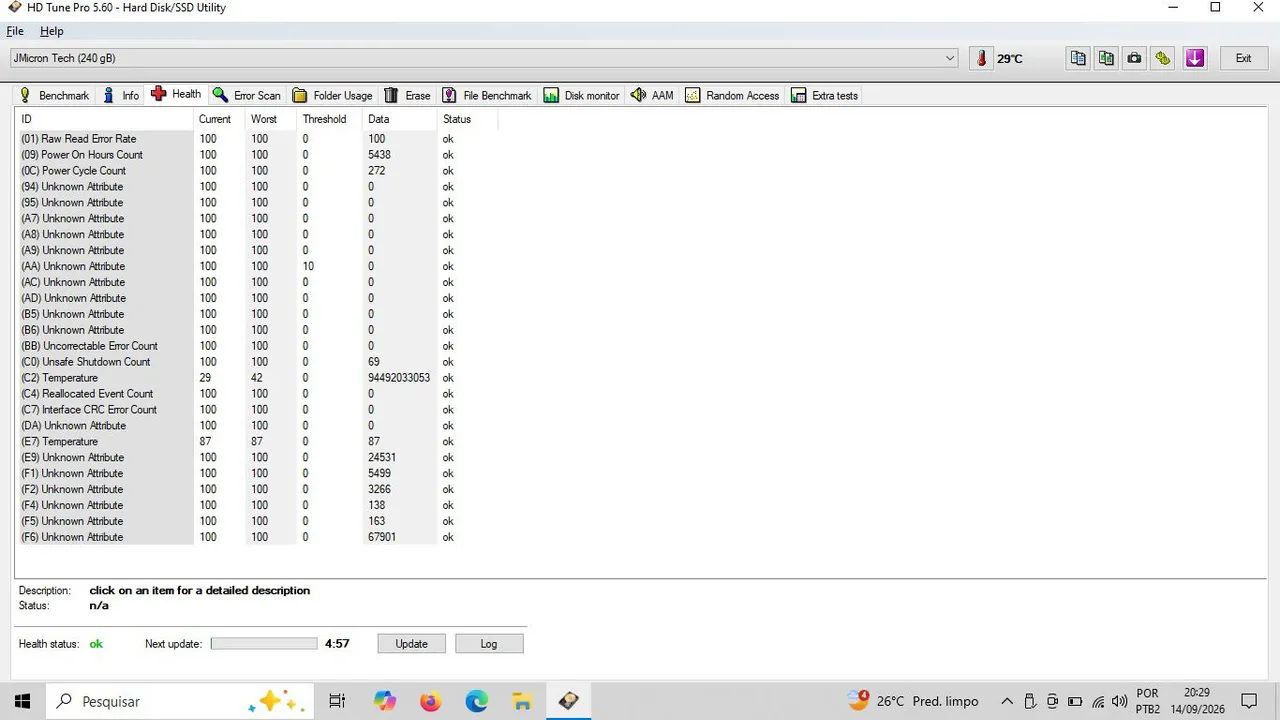Screen dimensions: 1280x720
Task: Copy text info to clipboard icon
Action: tap(1078, 58)
